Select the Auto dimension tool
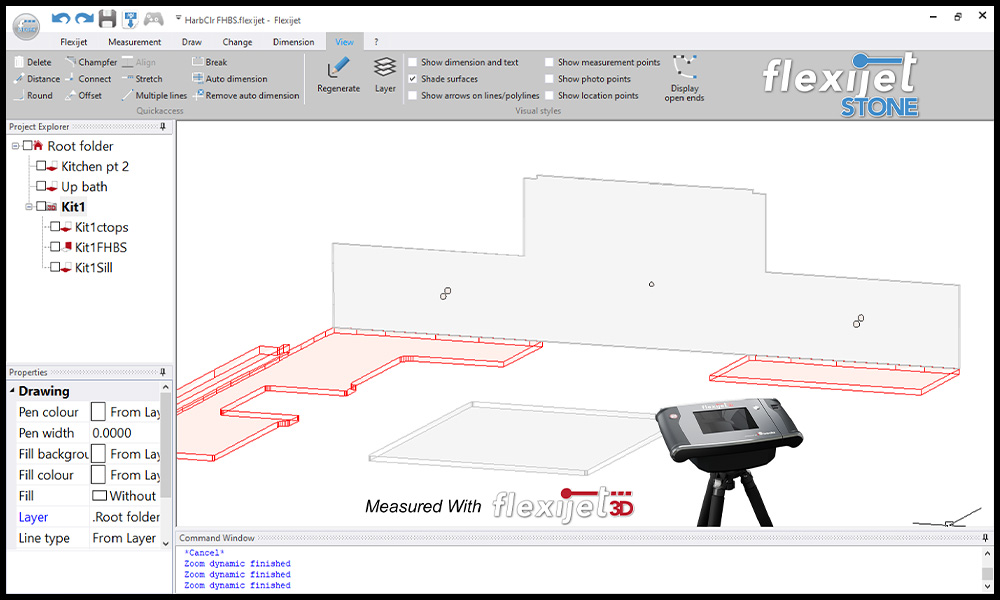Image resolution: width=1000 pixels, height=600 pixels. (236, 79)
